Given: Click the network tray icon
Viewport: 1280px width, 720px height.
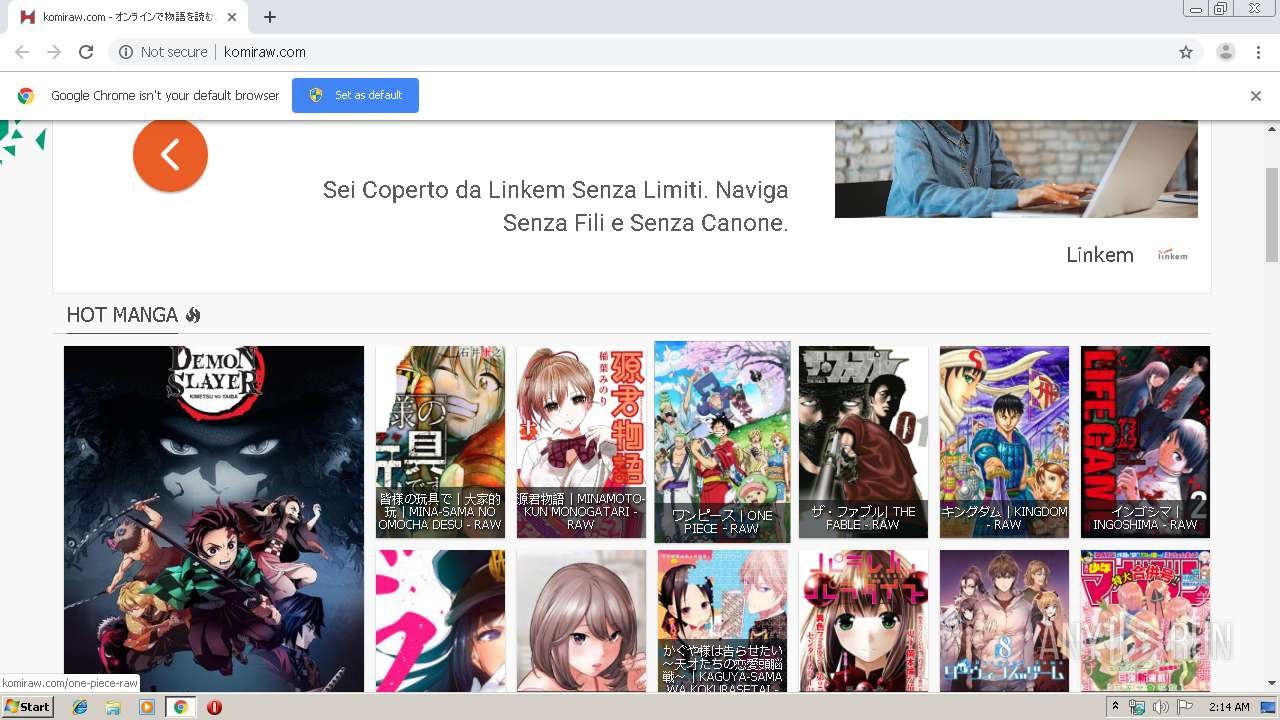Looking at the screenshot, I should tap(1137, 707).
